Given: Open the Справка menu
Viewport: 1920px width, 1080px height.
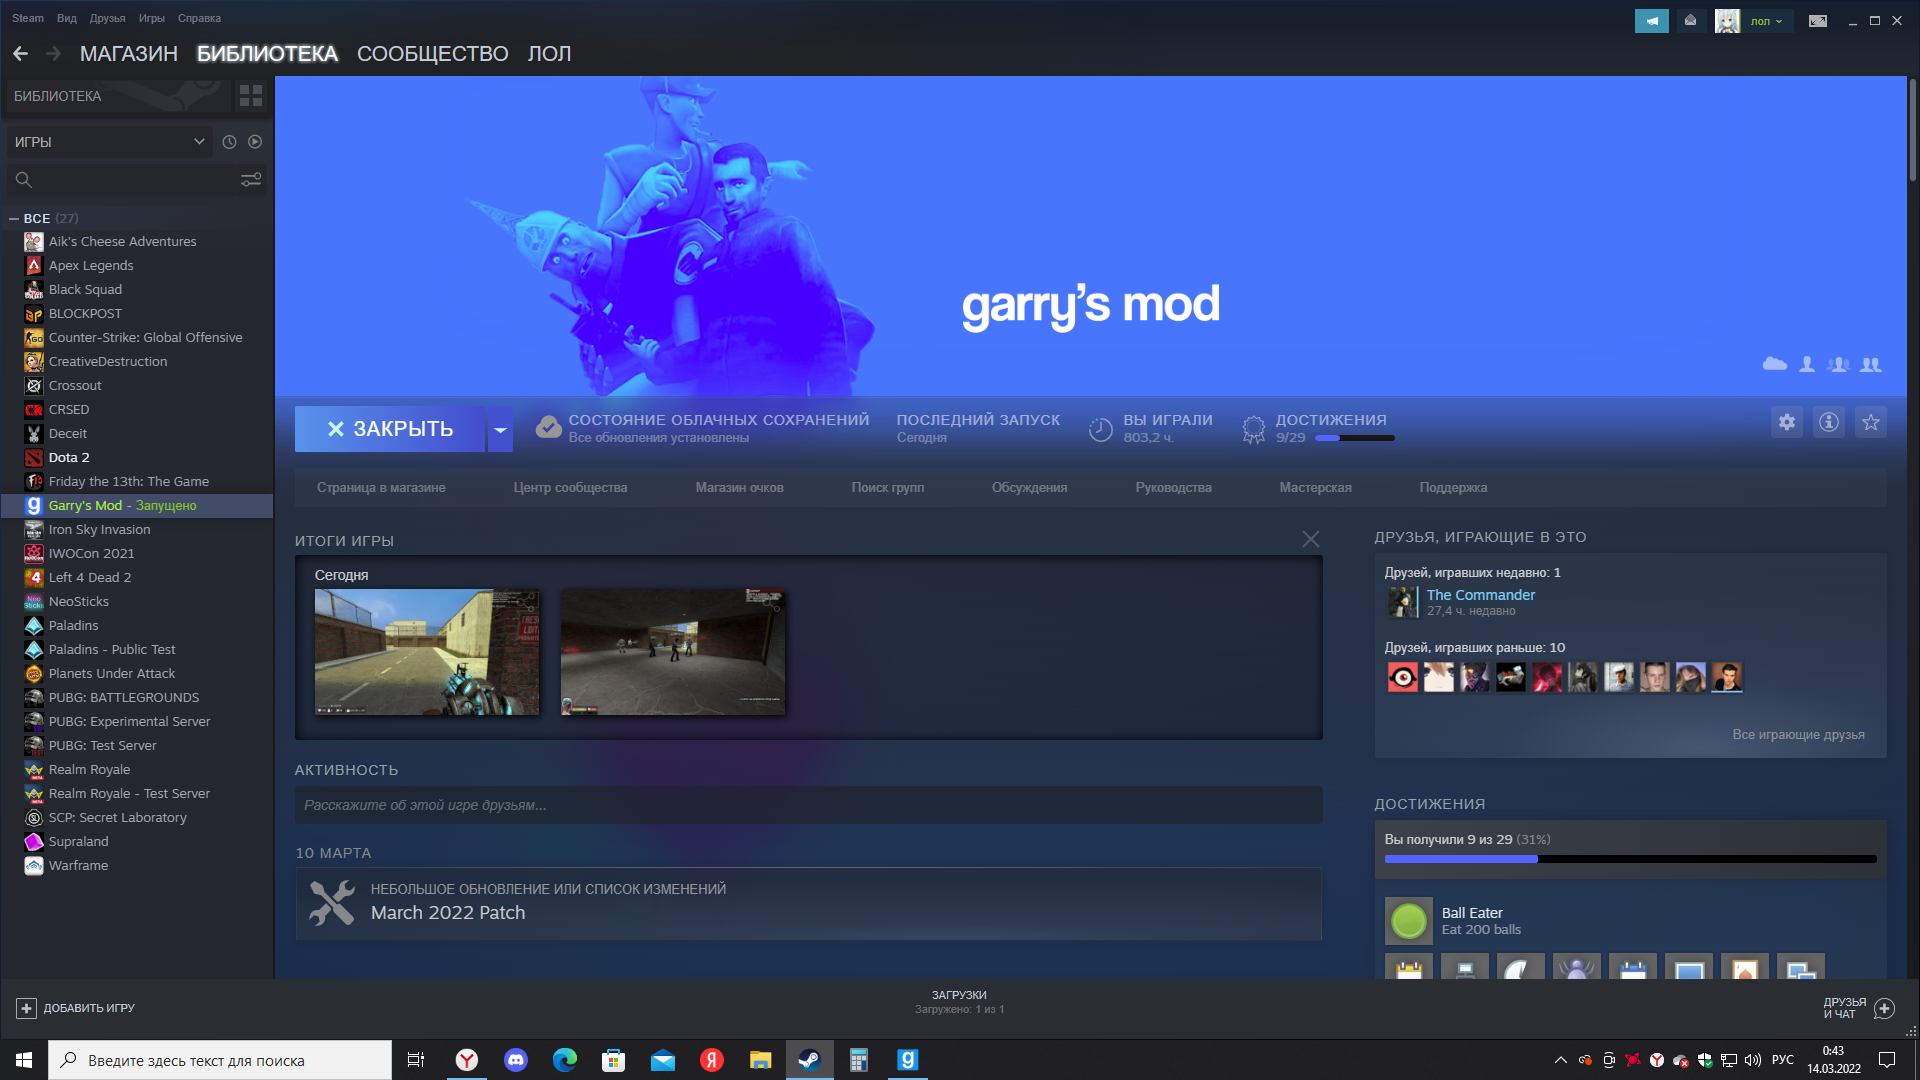Looking at the screenshot, I should point(200,18).
